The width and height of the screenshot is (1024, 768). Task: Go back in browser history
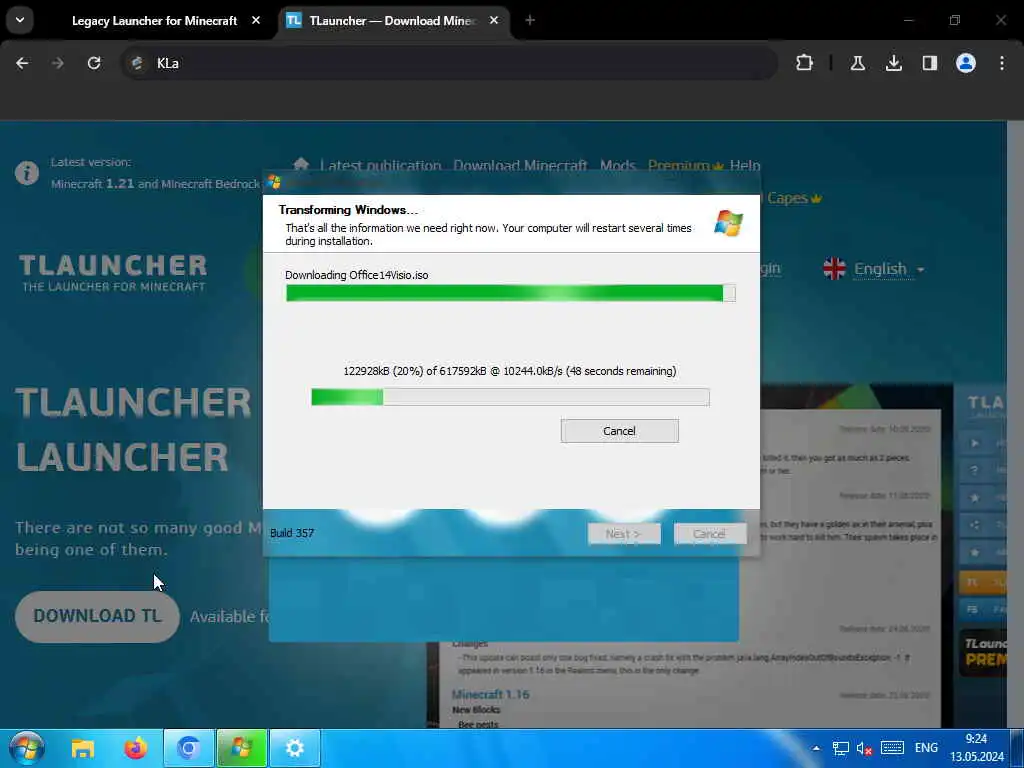22,63
